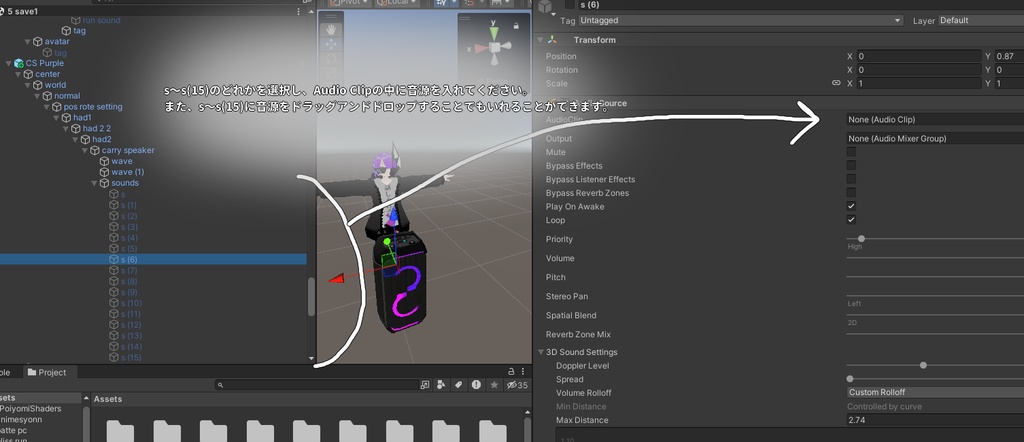Click the GameObject cube icon in Inspector
1024x442 pixels.
tap(545, 6)
